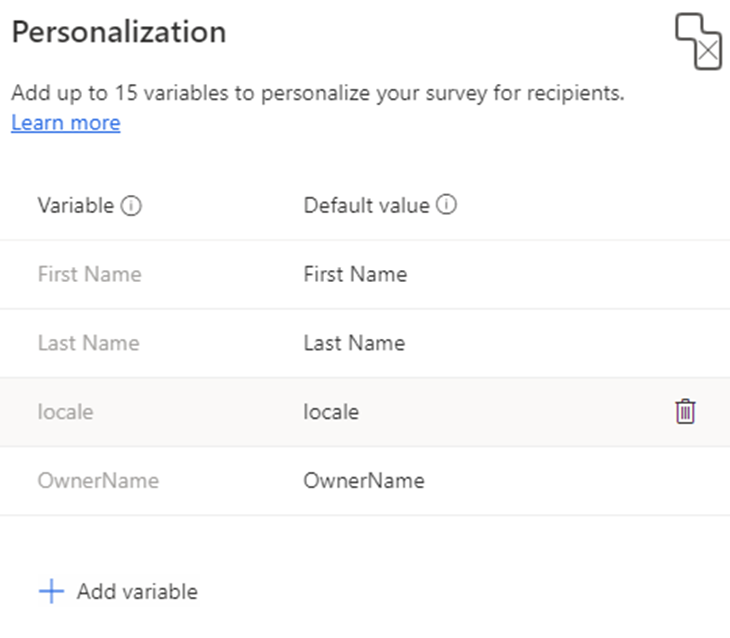Select the Last Name variable name
Screen dimensions: 730x638
pos(88,343)
